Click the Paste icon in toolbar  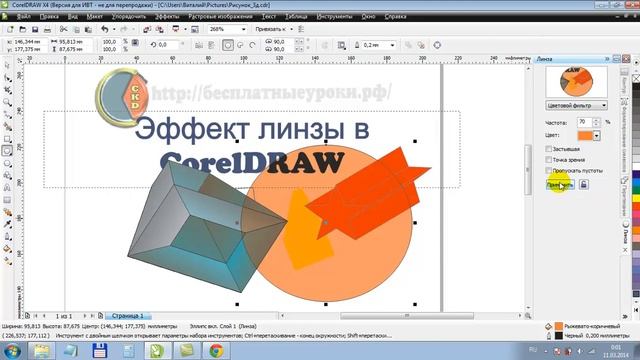pyautogui.click(x=88, y=29)
